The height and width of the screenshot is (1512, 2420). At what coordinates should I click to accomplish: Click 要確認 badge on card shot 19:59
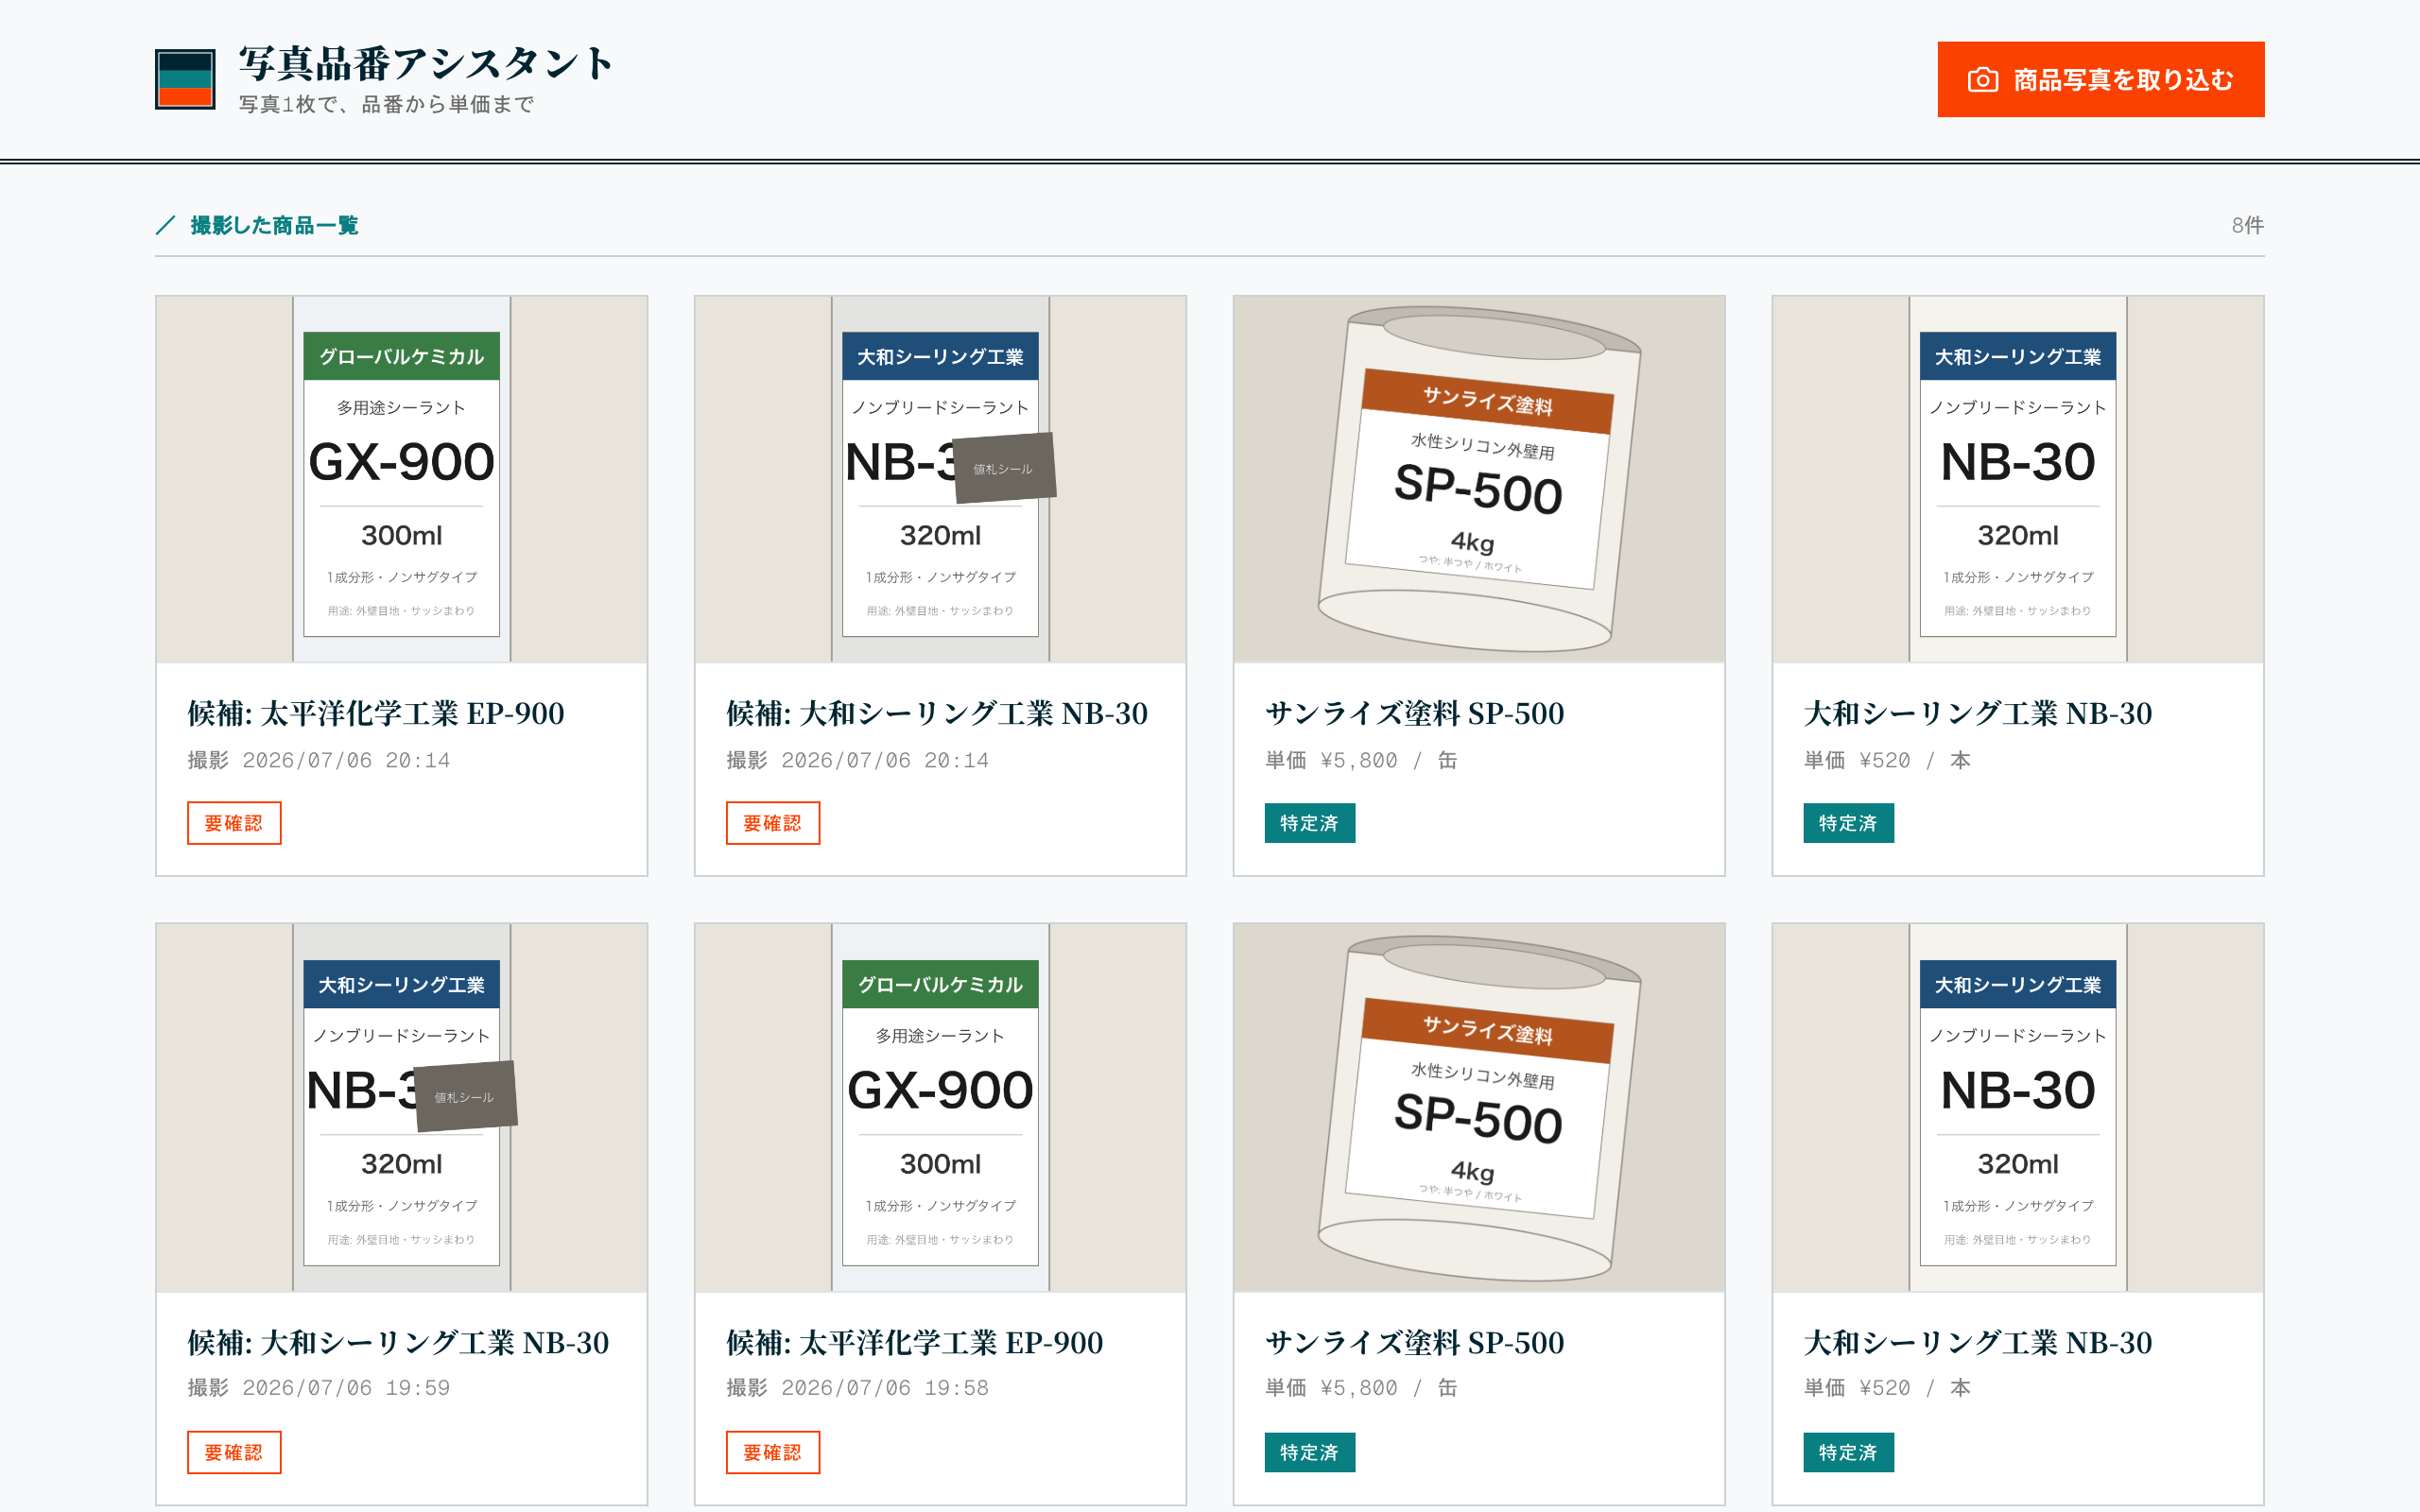[234, 1452]
